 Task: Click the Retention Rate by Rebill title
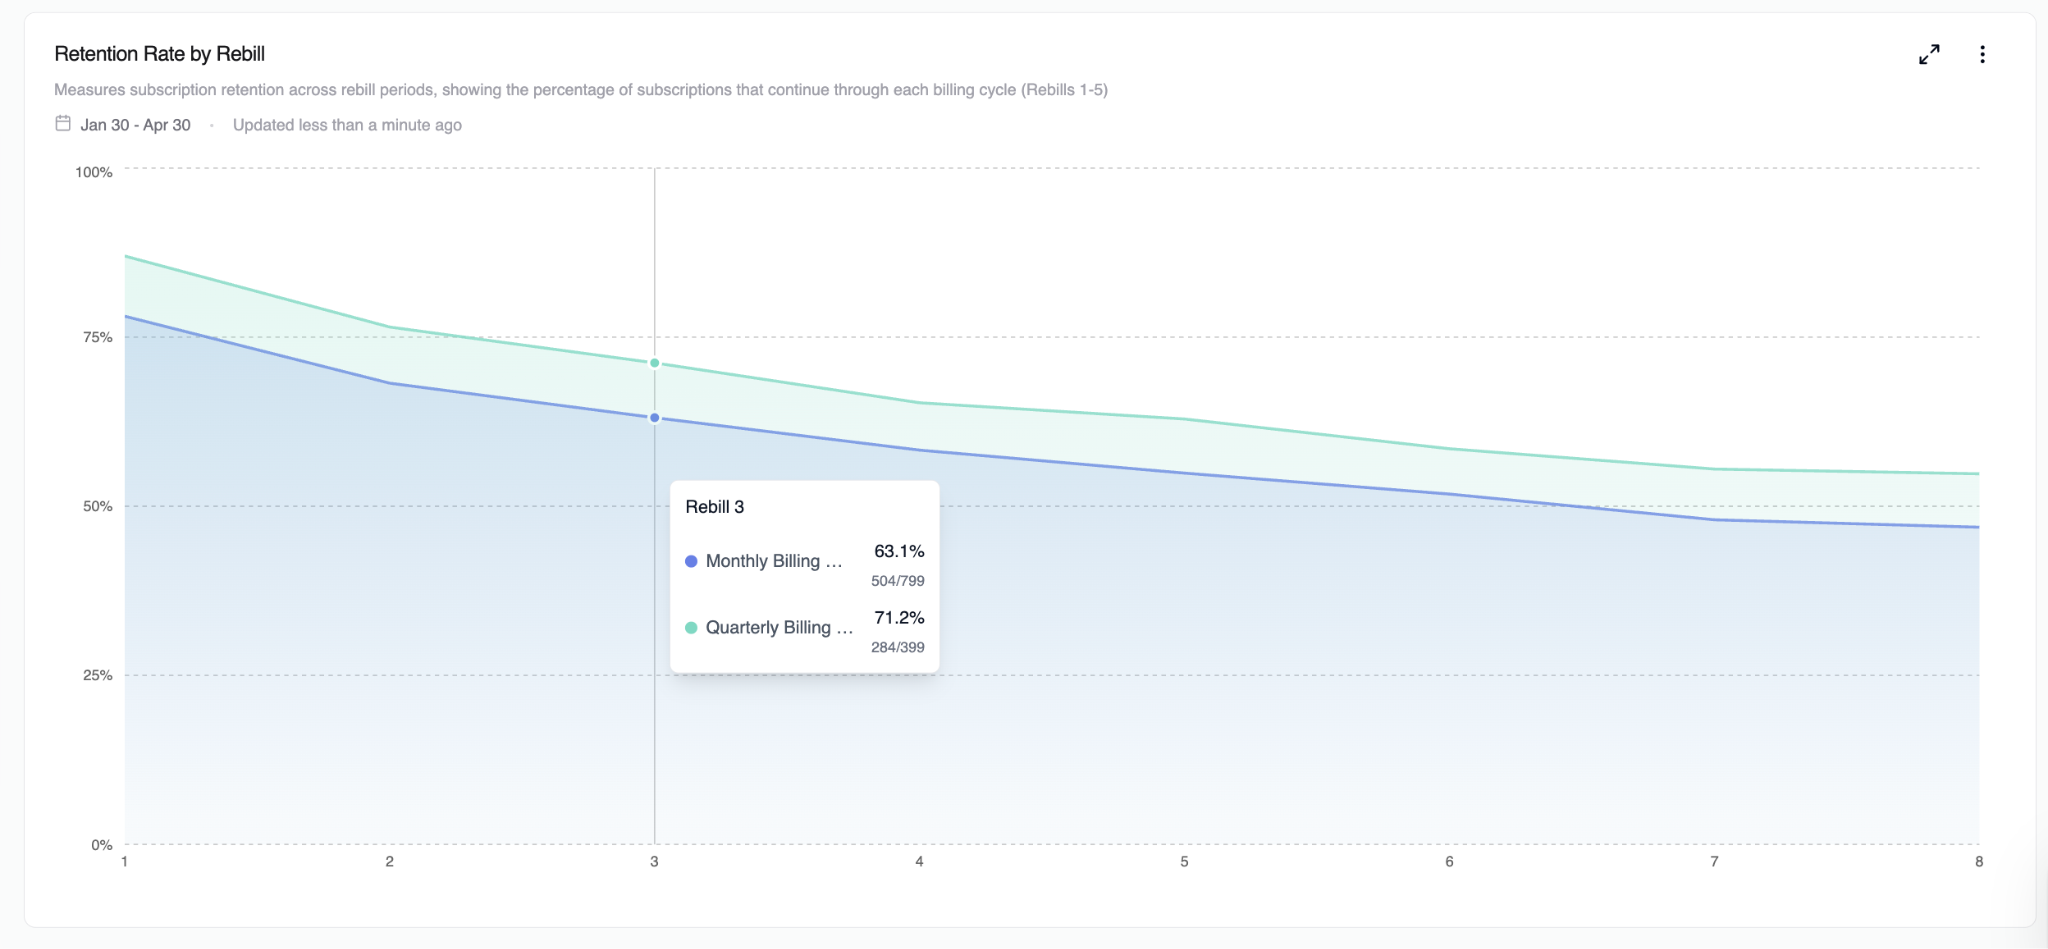click(159, 54)
